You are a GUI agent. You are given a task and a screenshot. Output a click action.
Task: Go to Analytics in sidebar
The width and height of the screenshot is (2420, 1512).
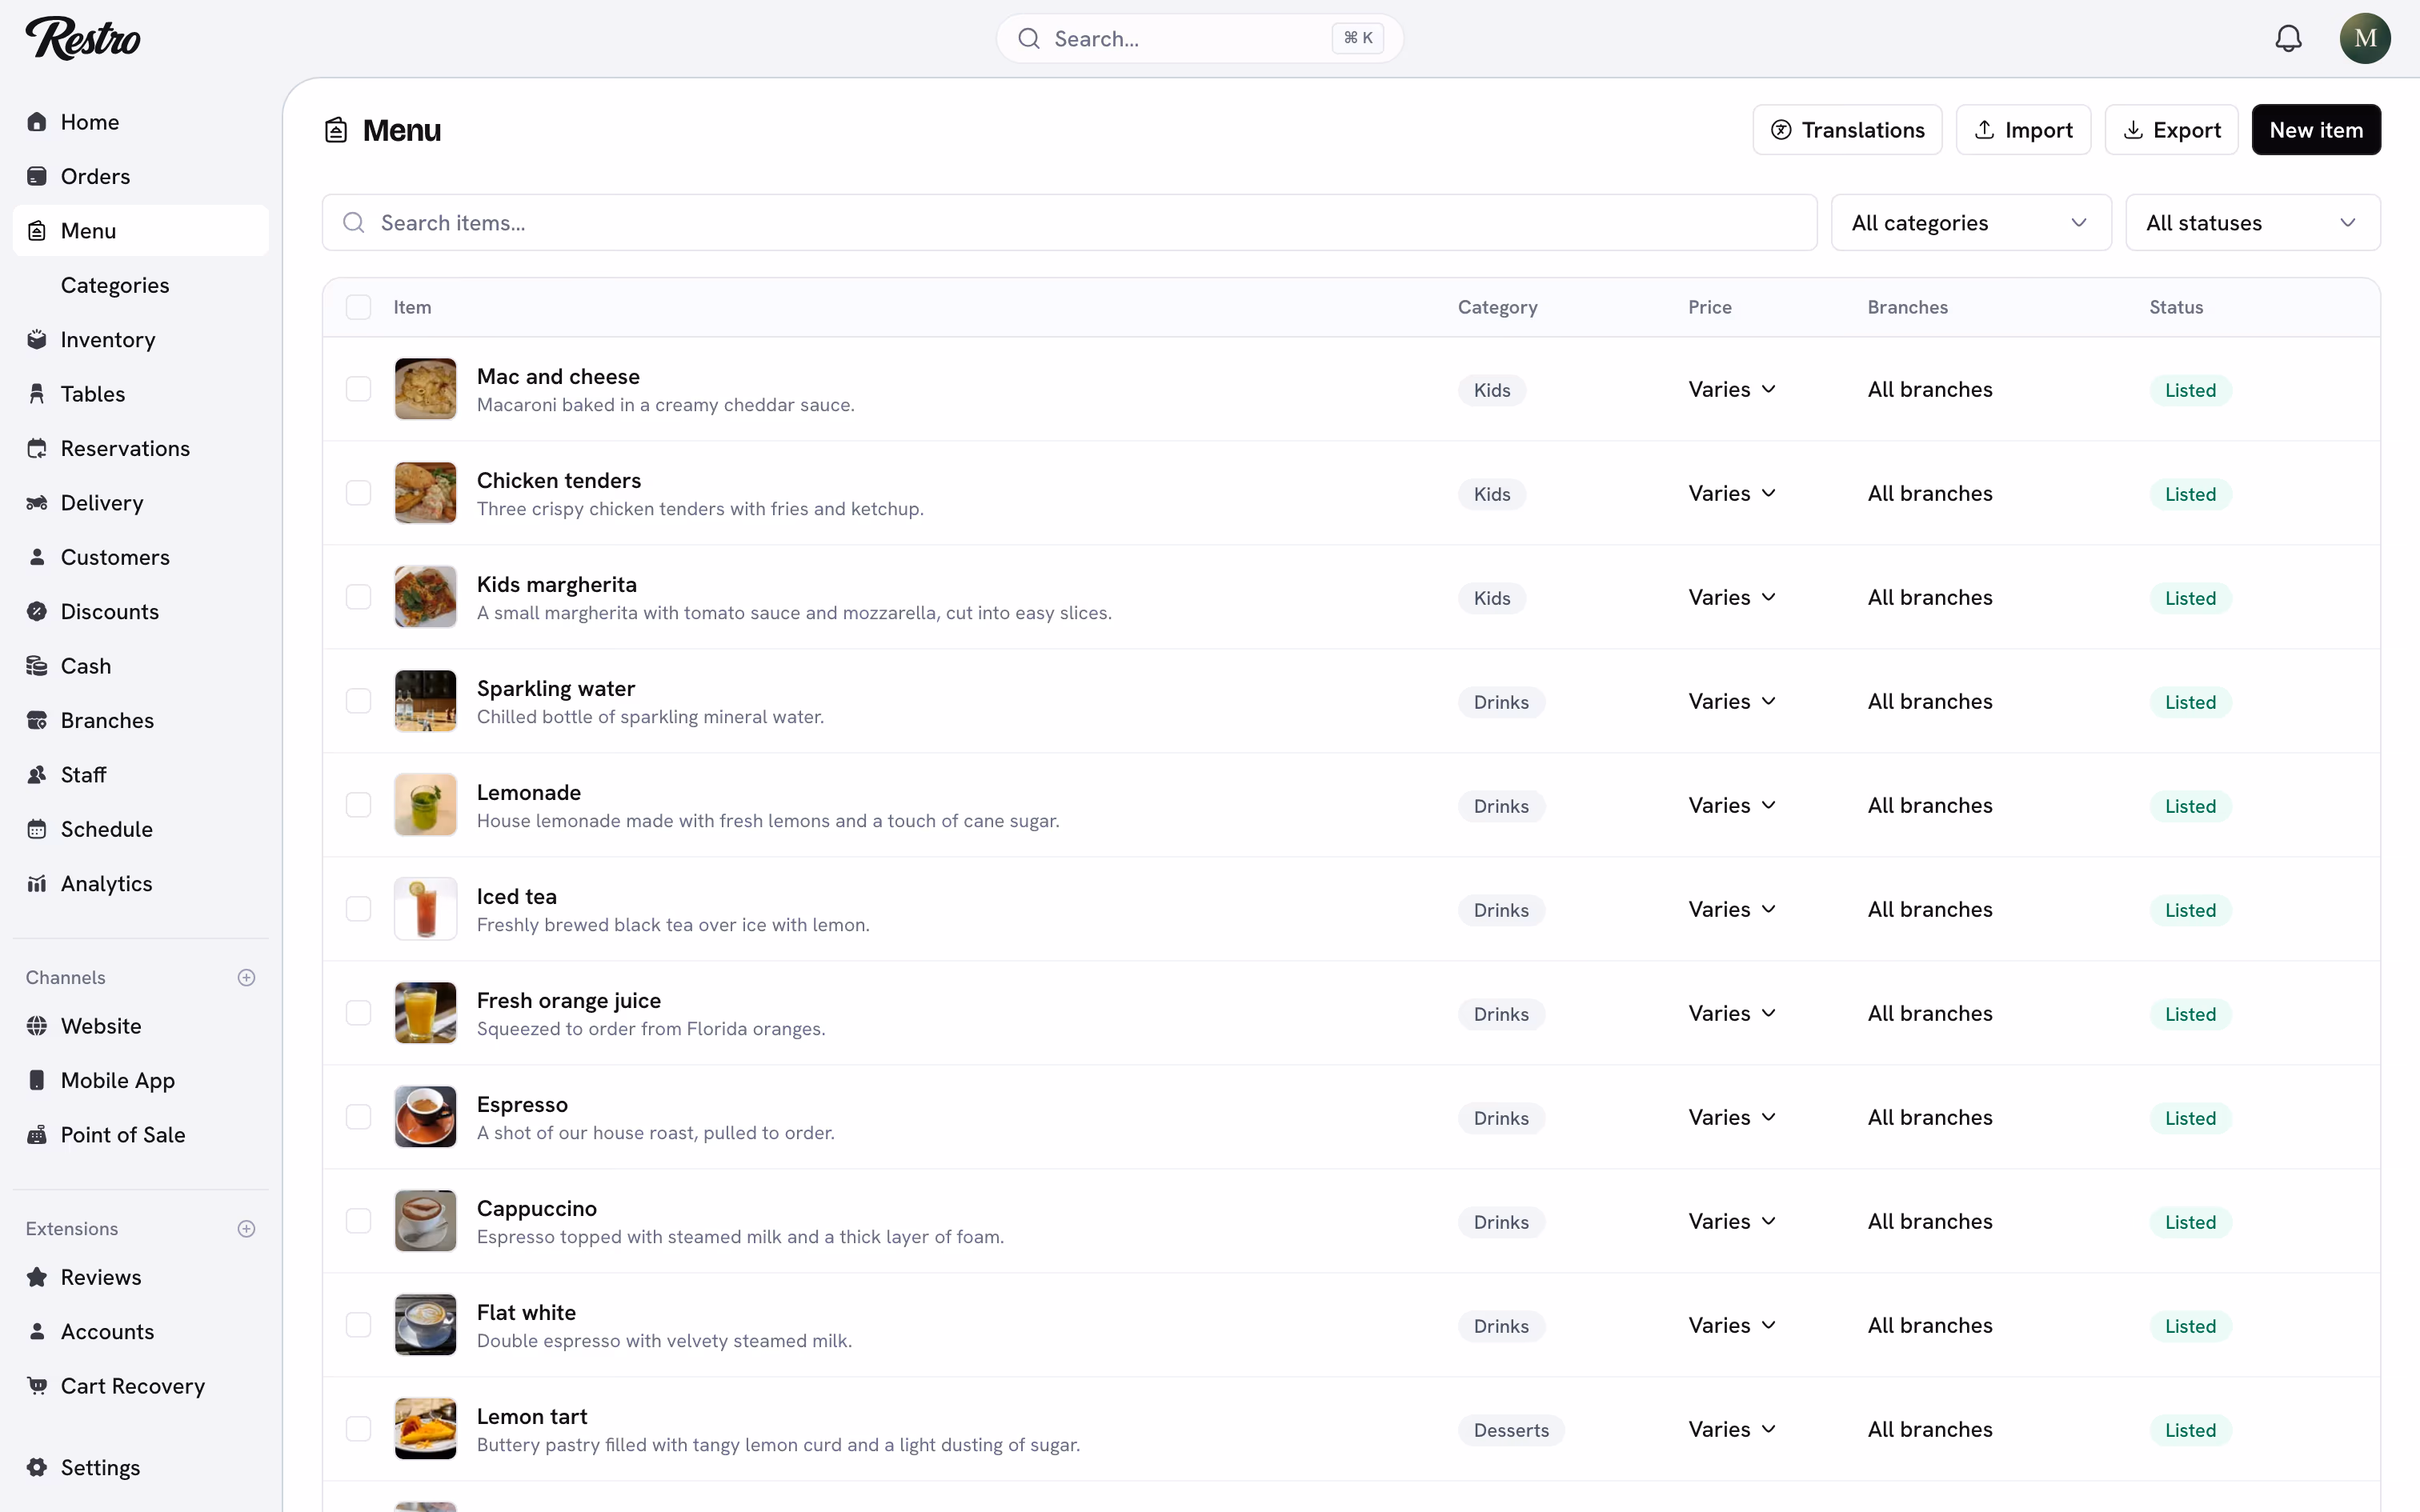pos(141,884)
